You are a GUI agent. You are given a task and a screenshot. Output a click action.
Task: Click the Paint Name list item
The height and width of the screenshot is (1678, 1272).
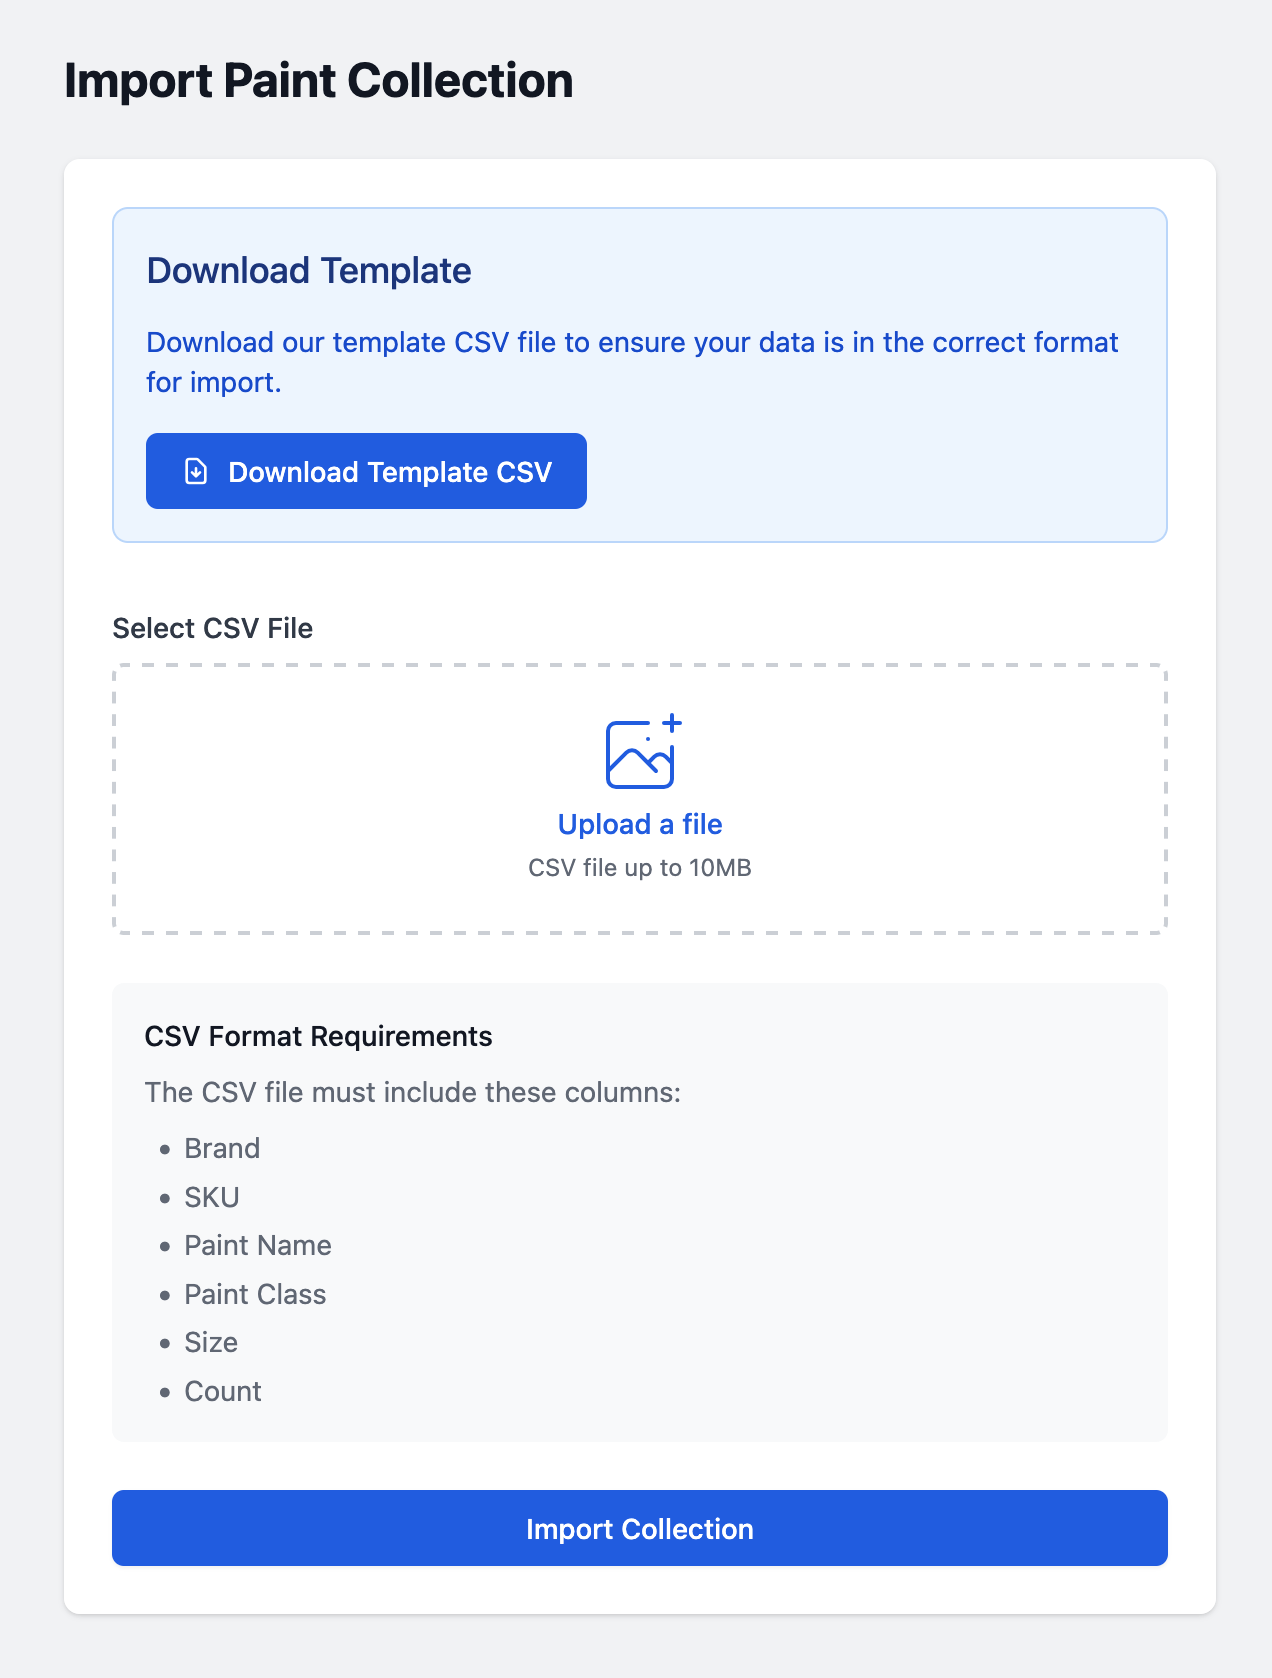coord(258,1245)
